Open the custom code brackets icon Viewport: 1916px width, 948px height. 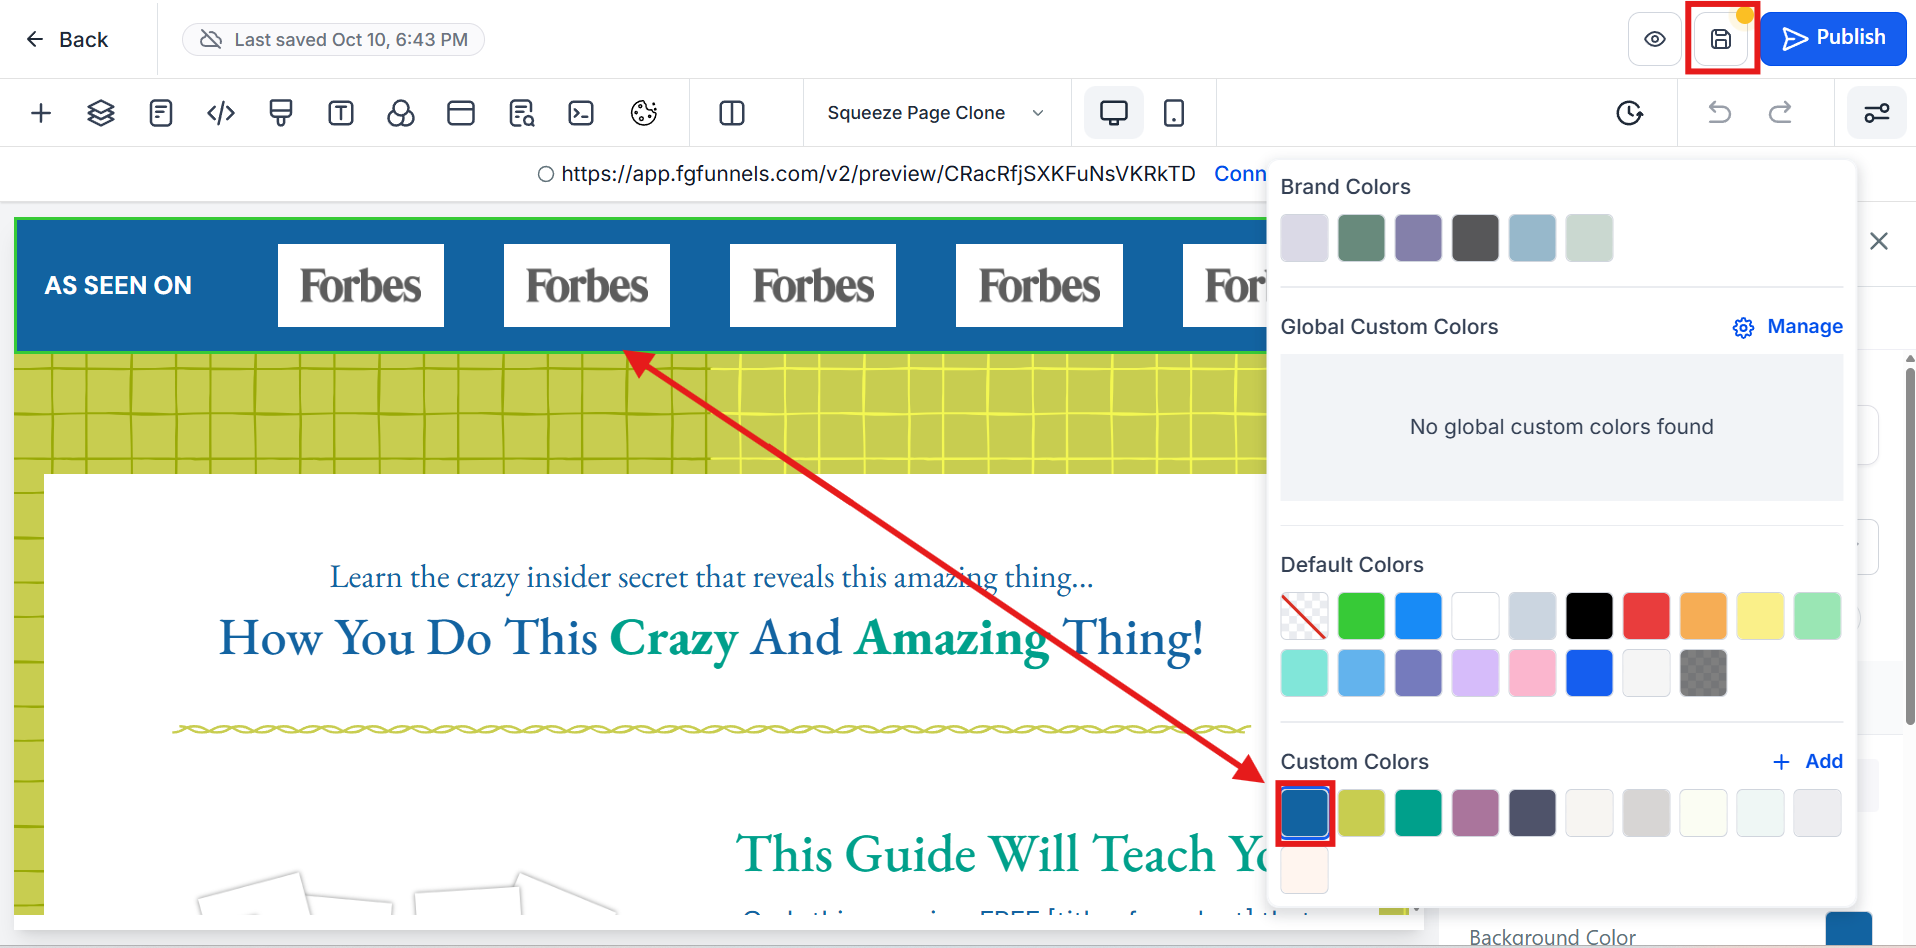(221, 113)
